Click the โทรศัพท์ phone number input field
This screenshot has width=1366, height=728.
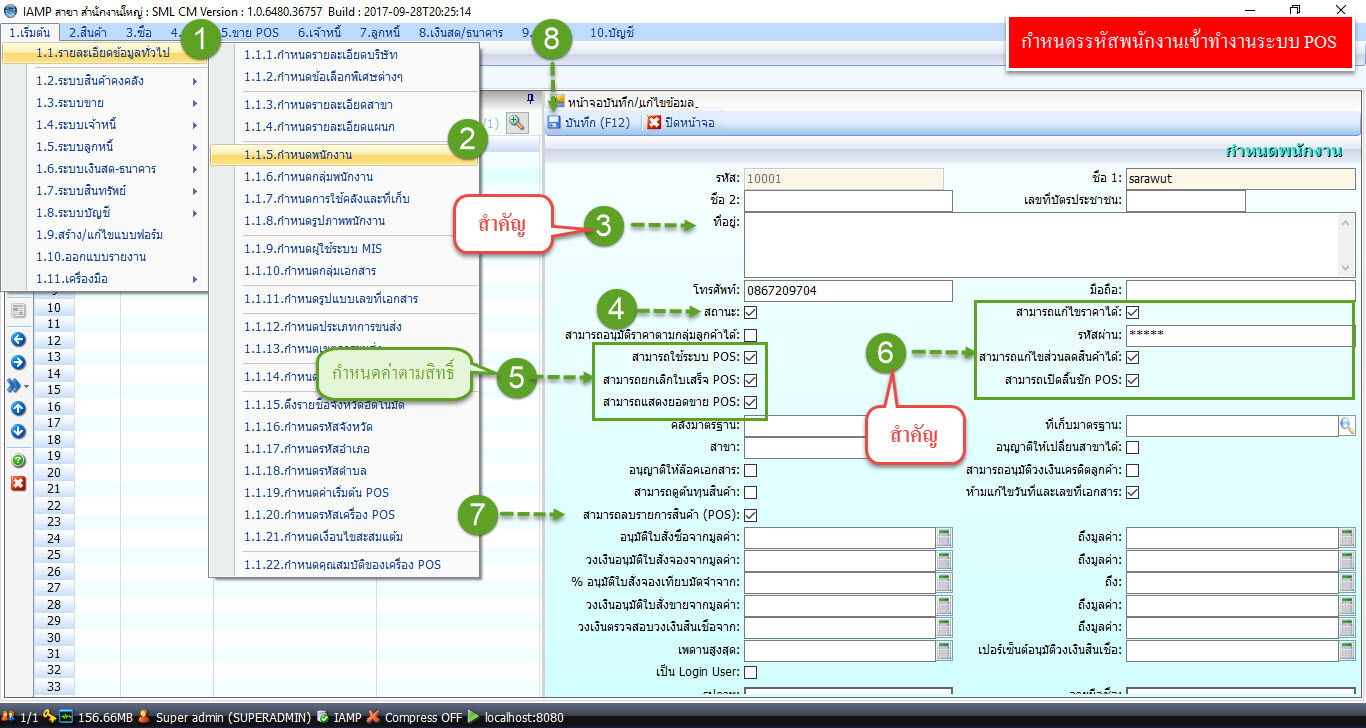[x=848, y=290]
